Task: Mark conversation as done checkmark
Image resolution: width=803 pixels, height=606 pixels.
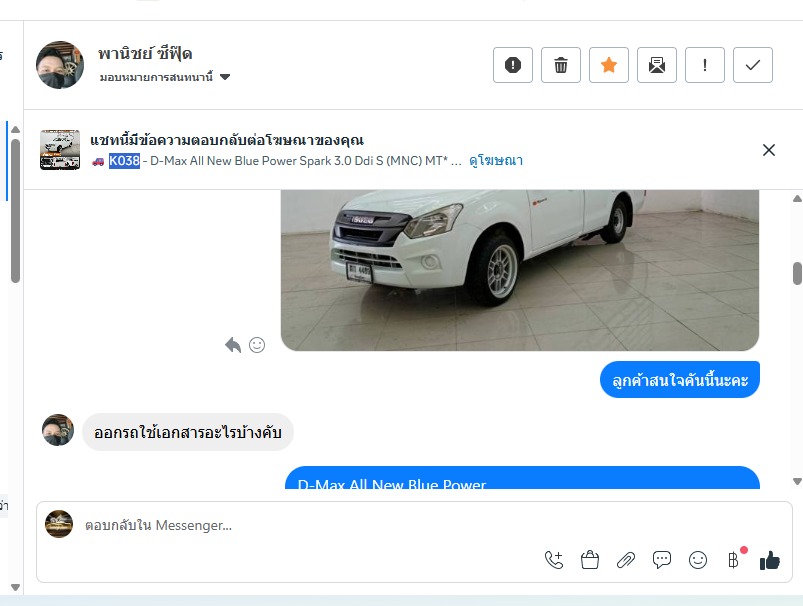Action: click(753, 65)
